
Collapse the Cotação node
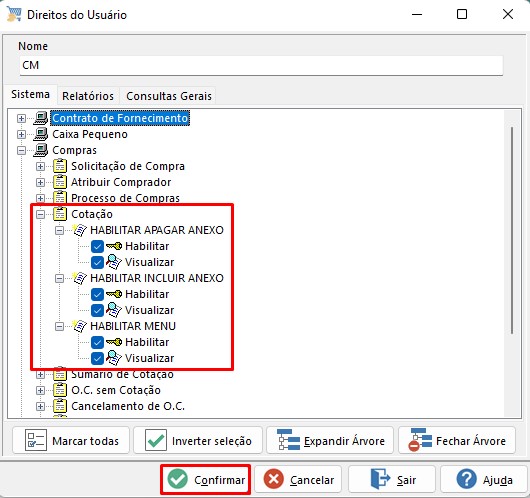click(40, 214)
